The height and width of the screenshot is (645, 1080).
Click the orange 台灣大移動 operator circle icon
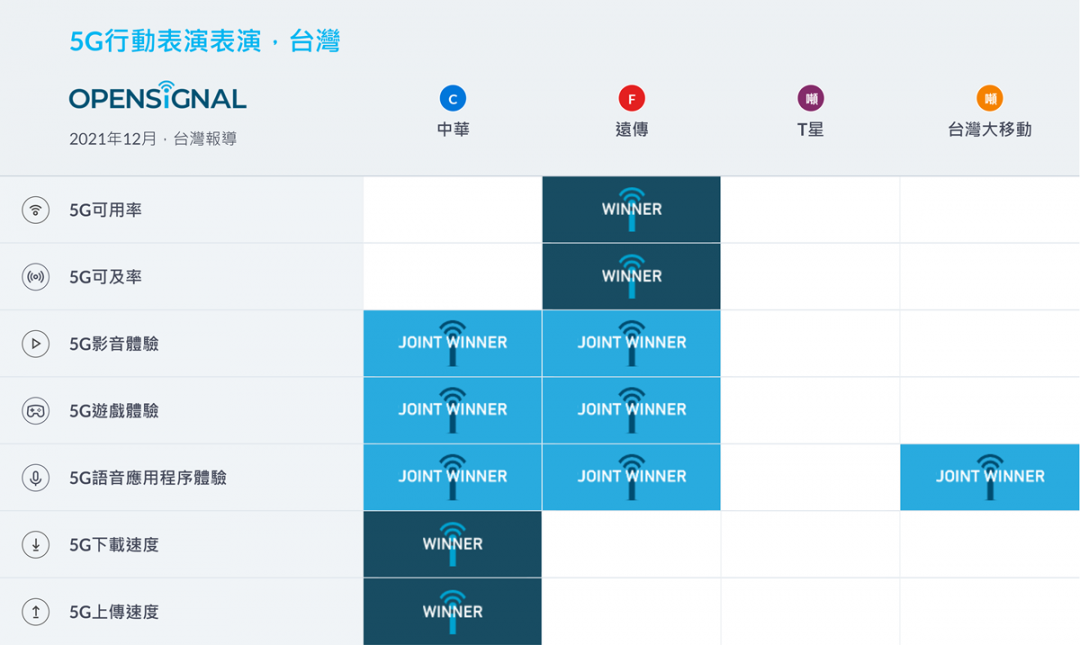click(x=989, y=98)
